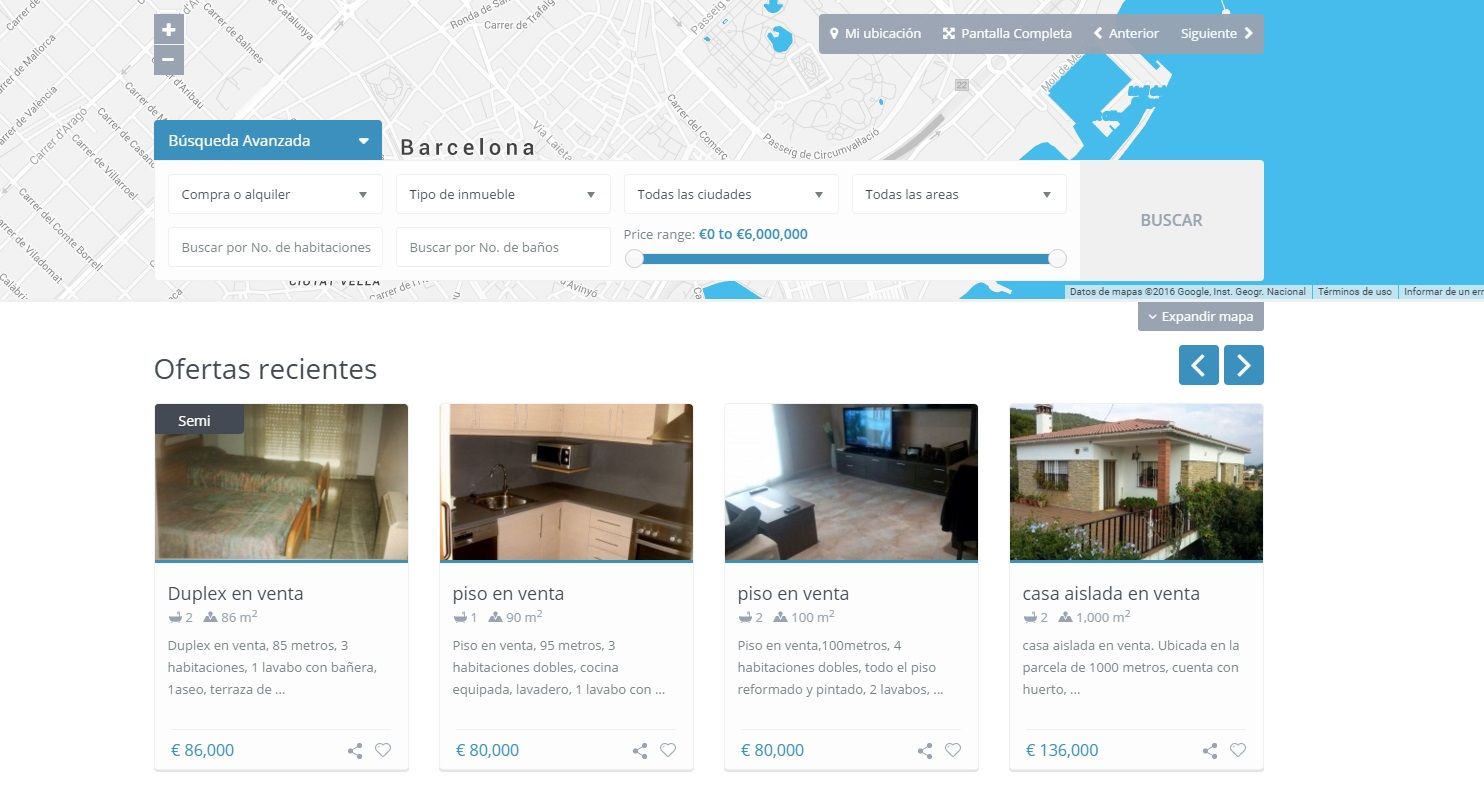1484x800 pixels.
Task: Click Pantalla Completa on map toolbar
Action: coord(1007,33)
